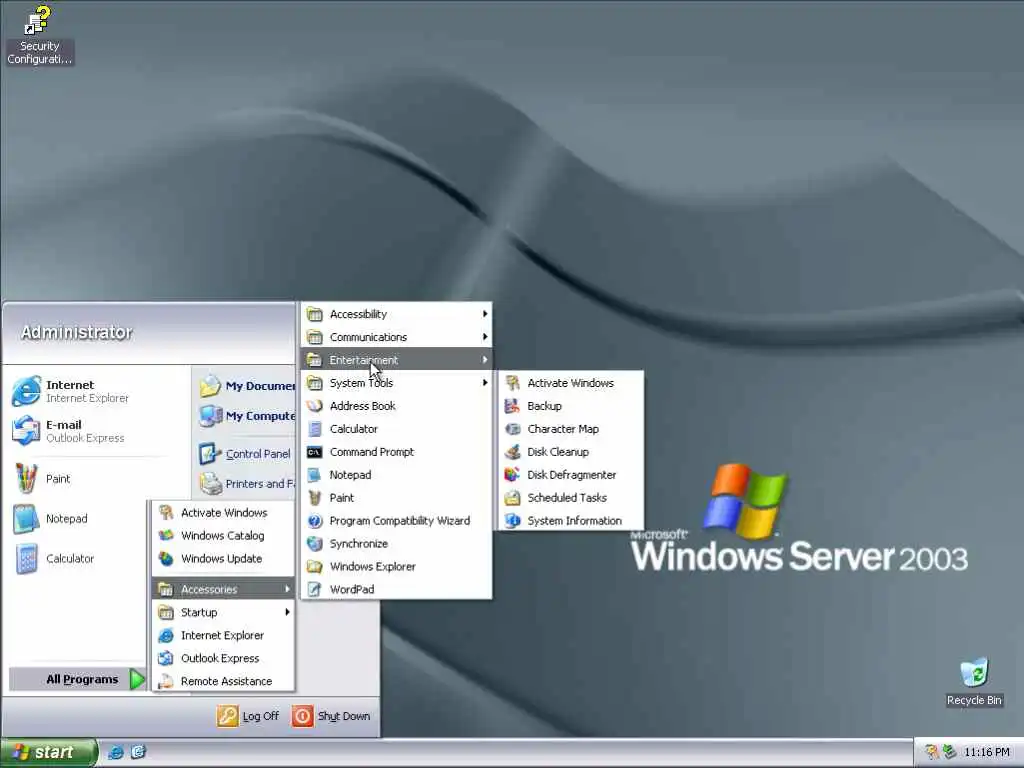The image size is (1024, 768).
Task: Expand the System Tools submenu
Action: pos(396,383)
